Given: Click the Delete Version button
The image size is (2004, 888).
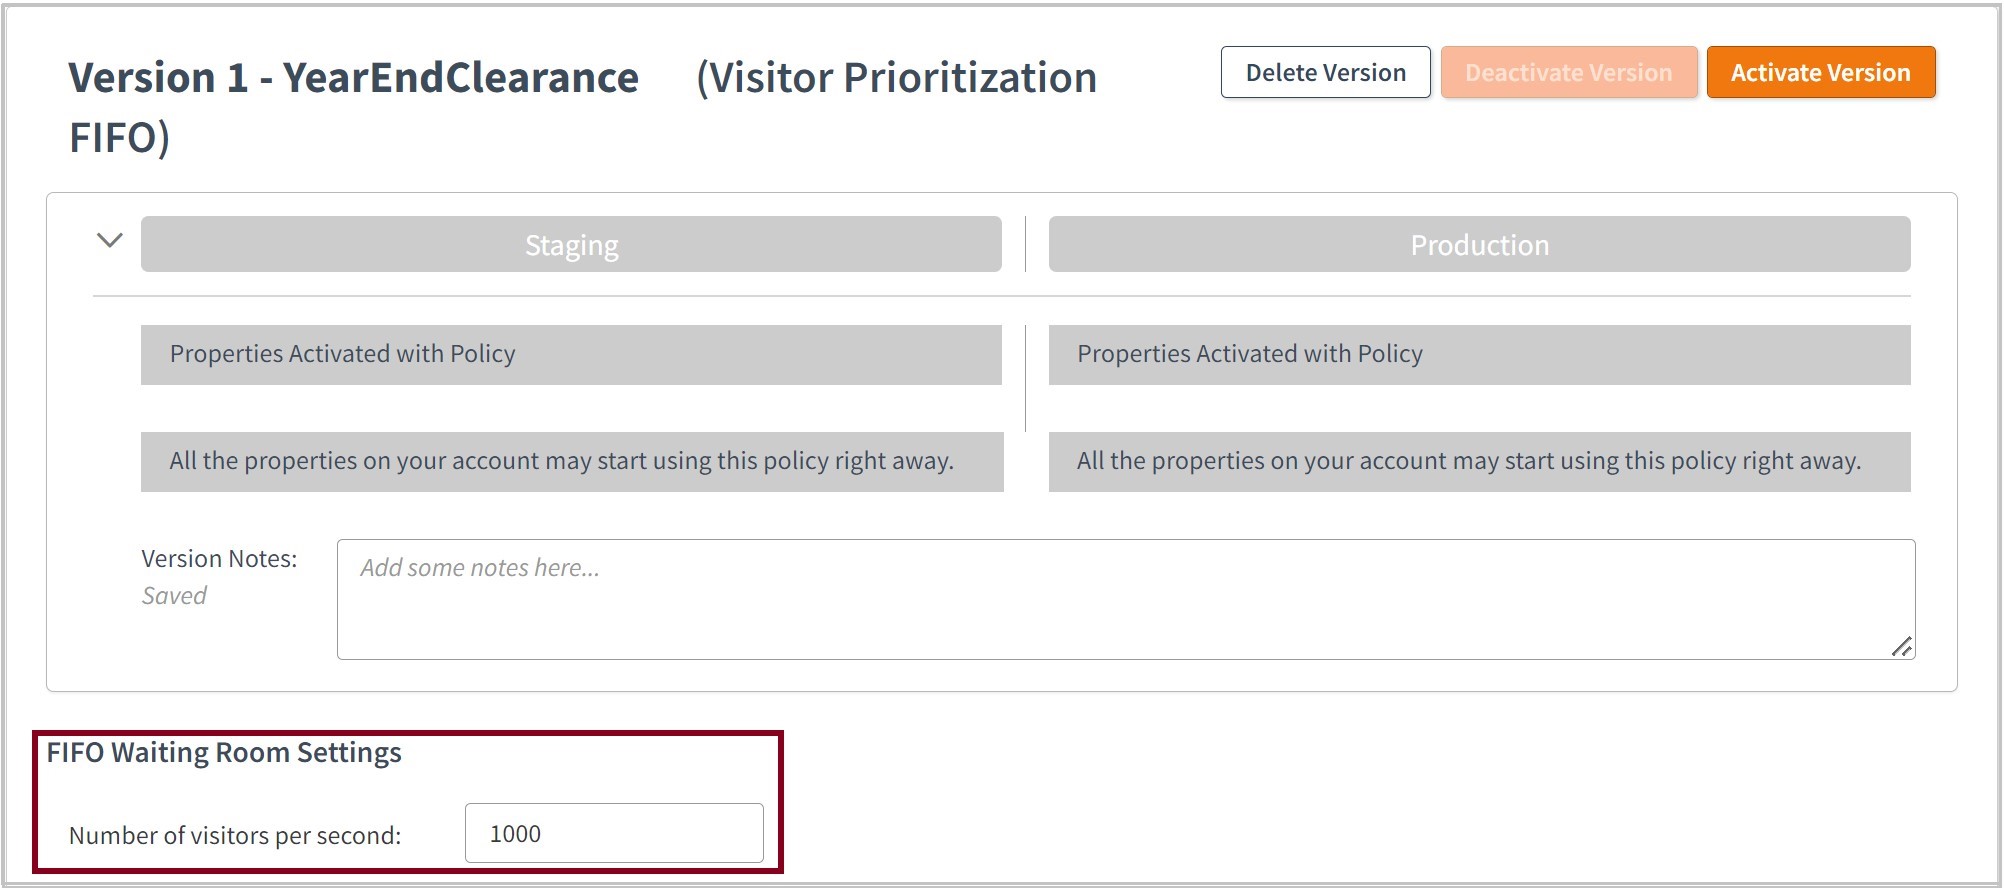Looking at the screenshot, I should [1325, 73].
